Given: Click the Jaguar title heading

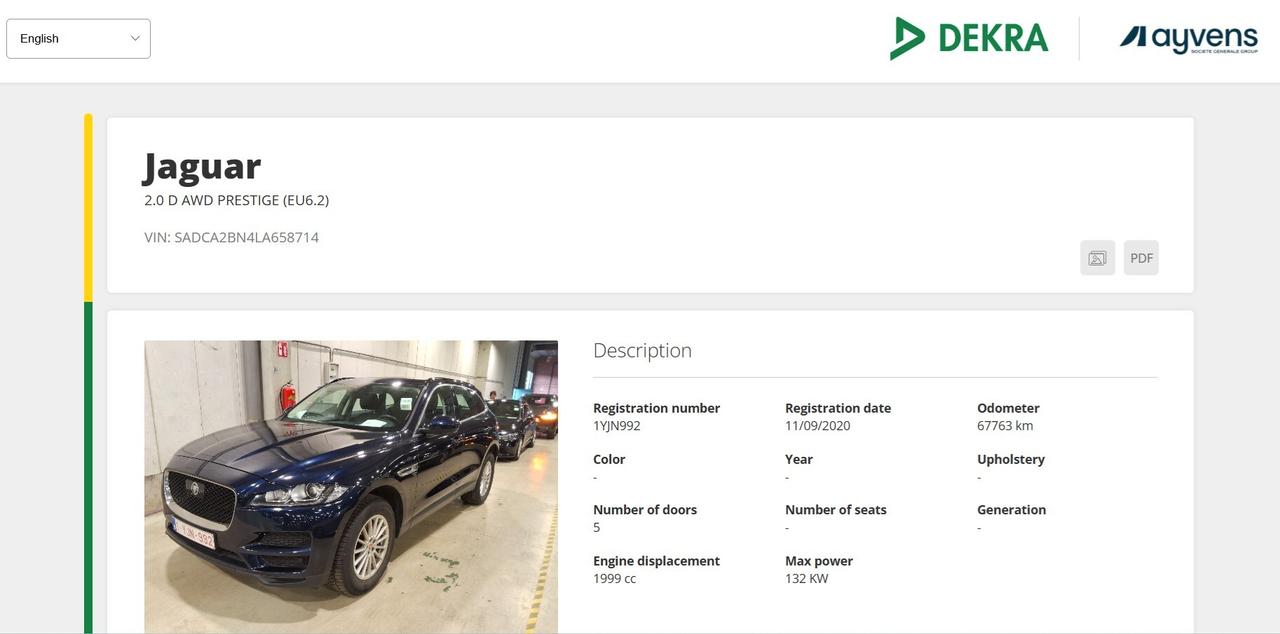Looking at the screenshot, I should pos(202,166).
